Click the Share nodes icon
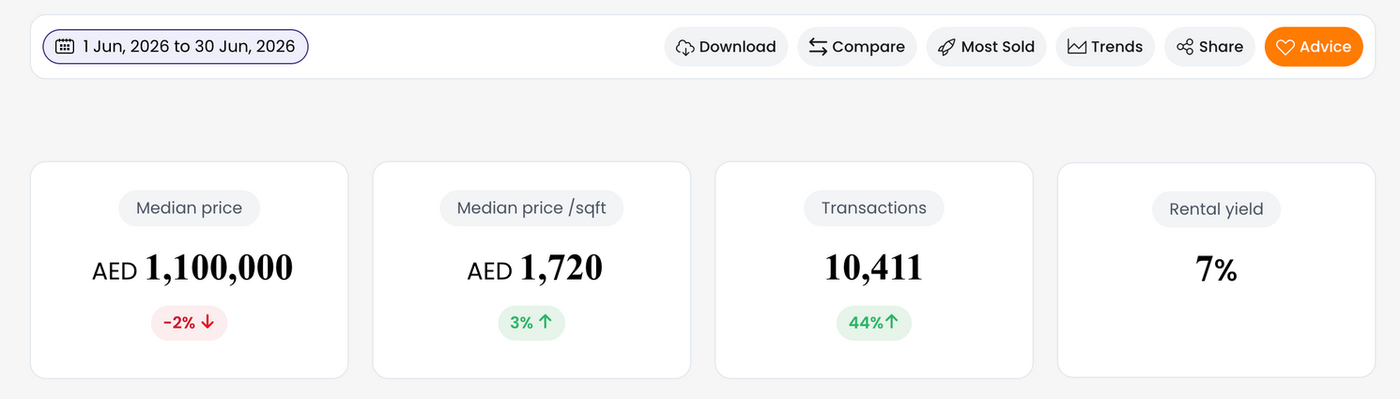Image resolution: width=1400 pixels, height=399 pixels. tap(1185, 47)
